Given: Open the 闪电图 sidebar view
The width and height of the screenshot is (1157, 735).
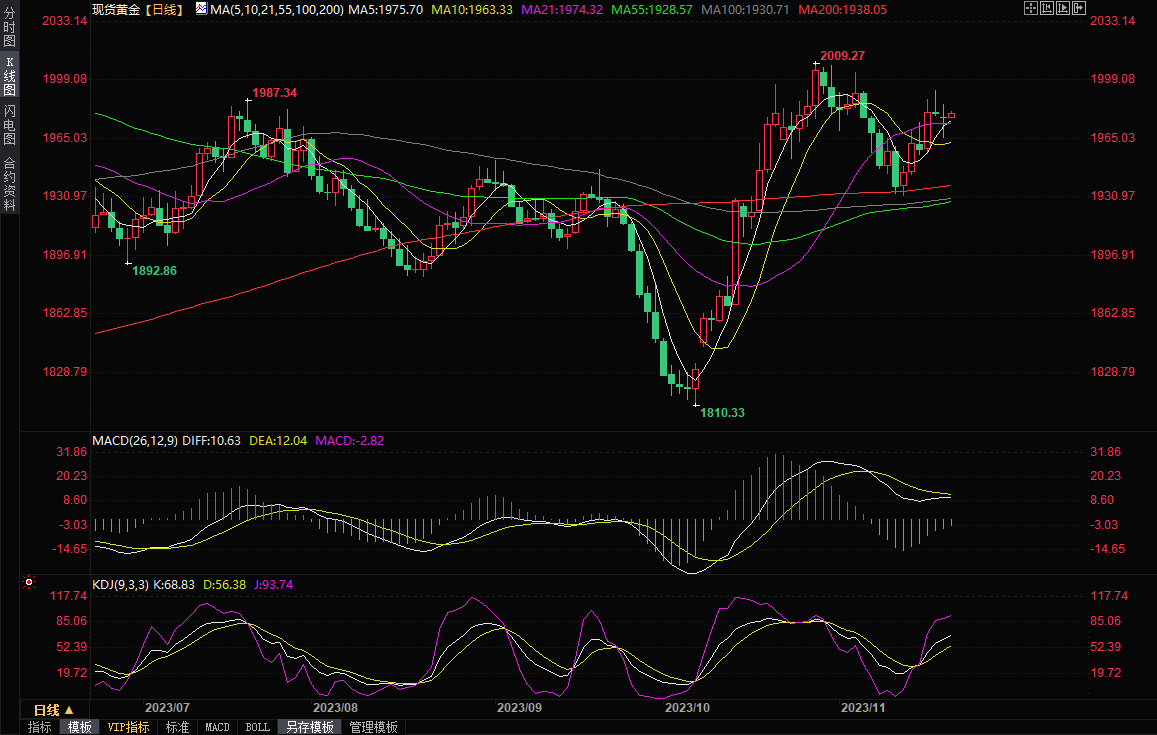Looking at the screenshot, I should [9, 124].
